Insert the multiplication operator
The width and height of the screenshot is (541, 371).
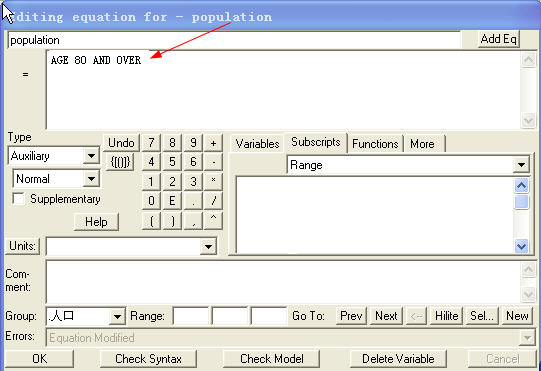click(213, 182)
